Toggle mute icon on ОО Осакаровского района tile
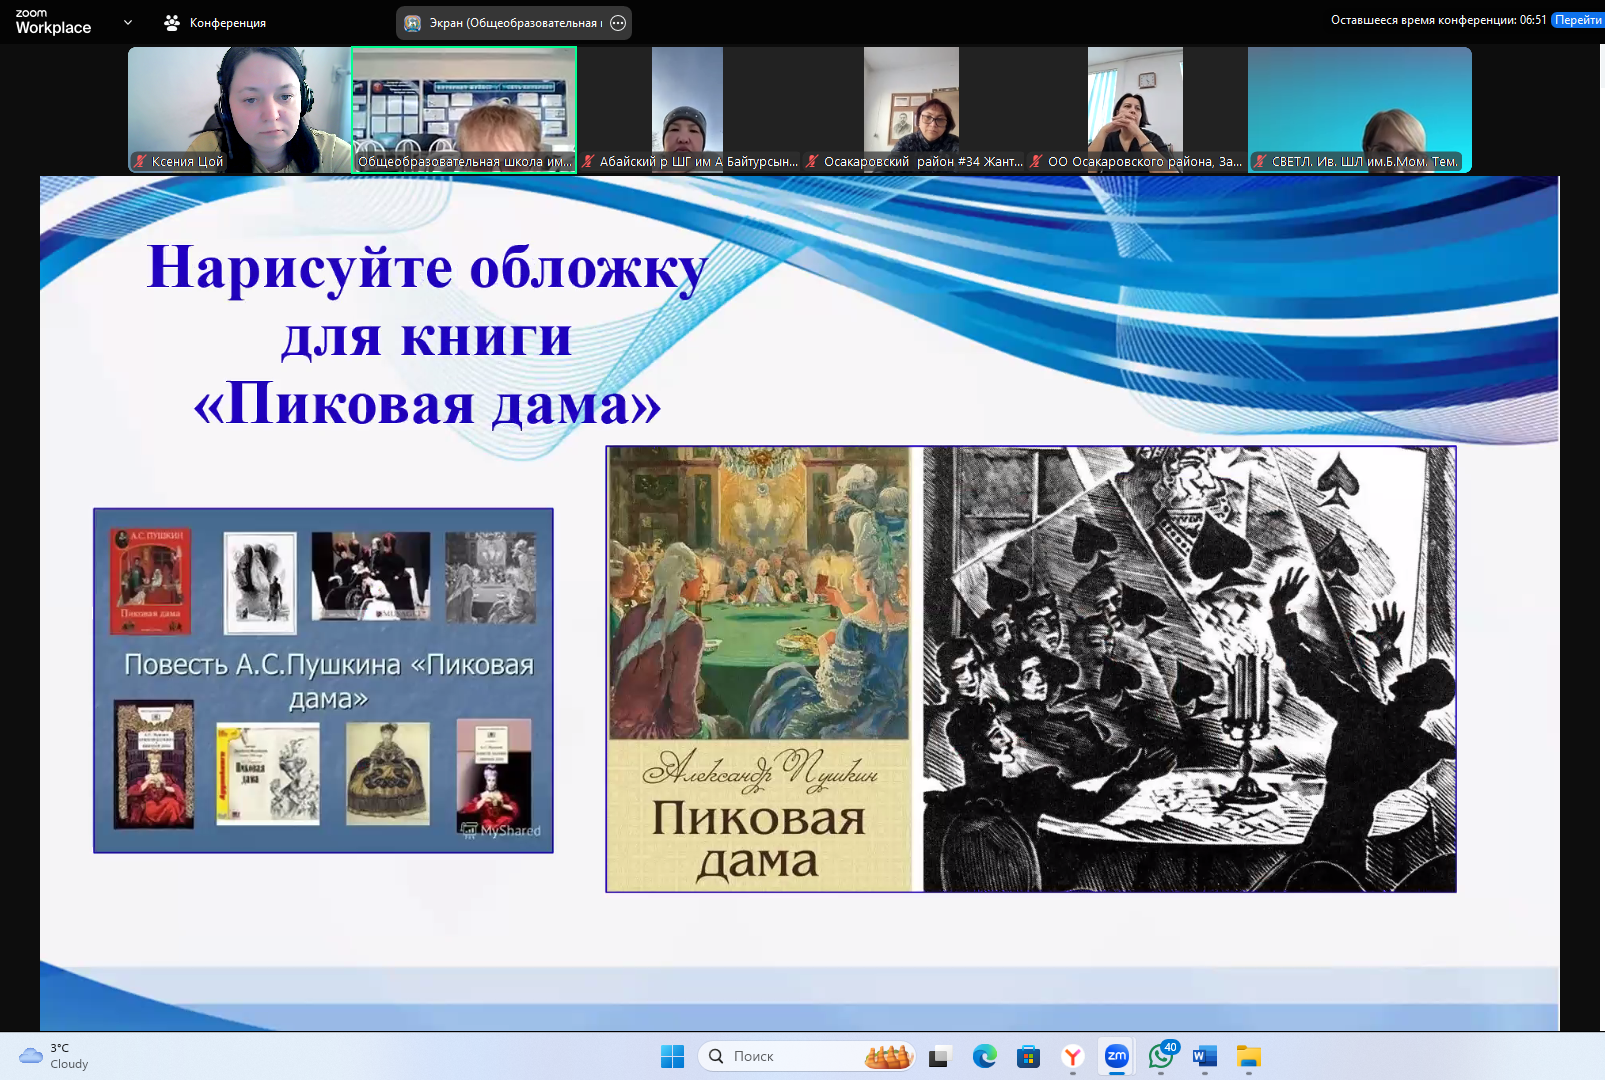The width and height of the screenshot is (1605, 1080). pos(1036,159)
